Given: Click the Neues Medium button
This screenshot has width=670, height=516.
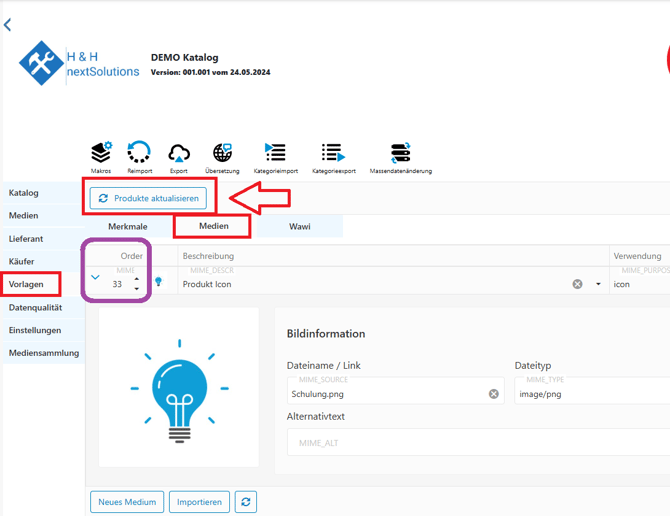Looking at the screenshot, I should pos(127,502).
